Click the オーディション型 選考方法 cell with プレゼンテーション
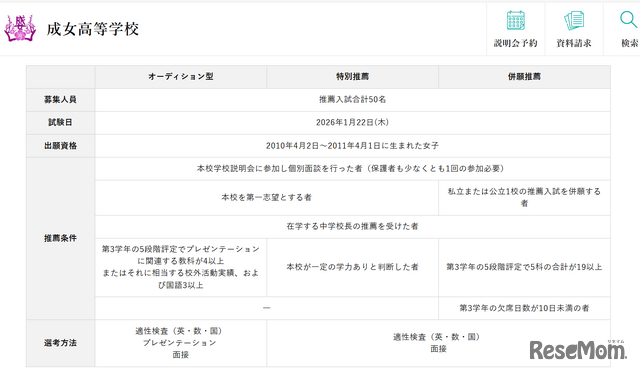The height and width of the screenshot is (373, 640). [x=181, y=343]
